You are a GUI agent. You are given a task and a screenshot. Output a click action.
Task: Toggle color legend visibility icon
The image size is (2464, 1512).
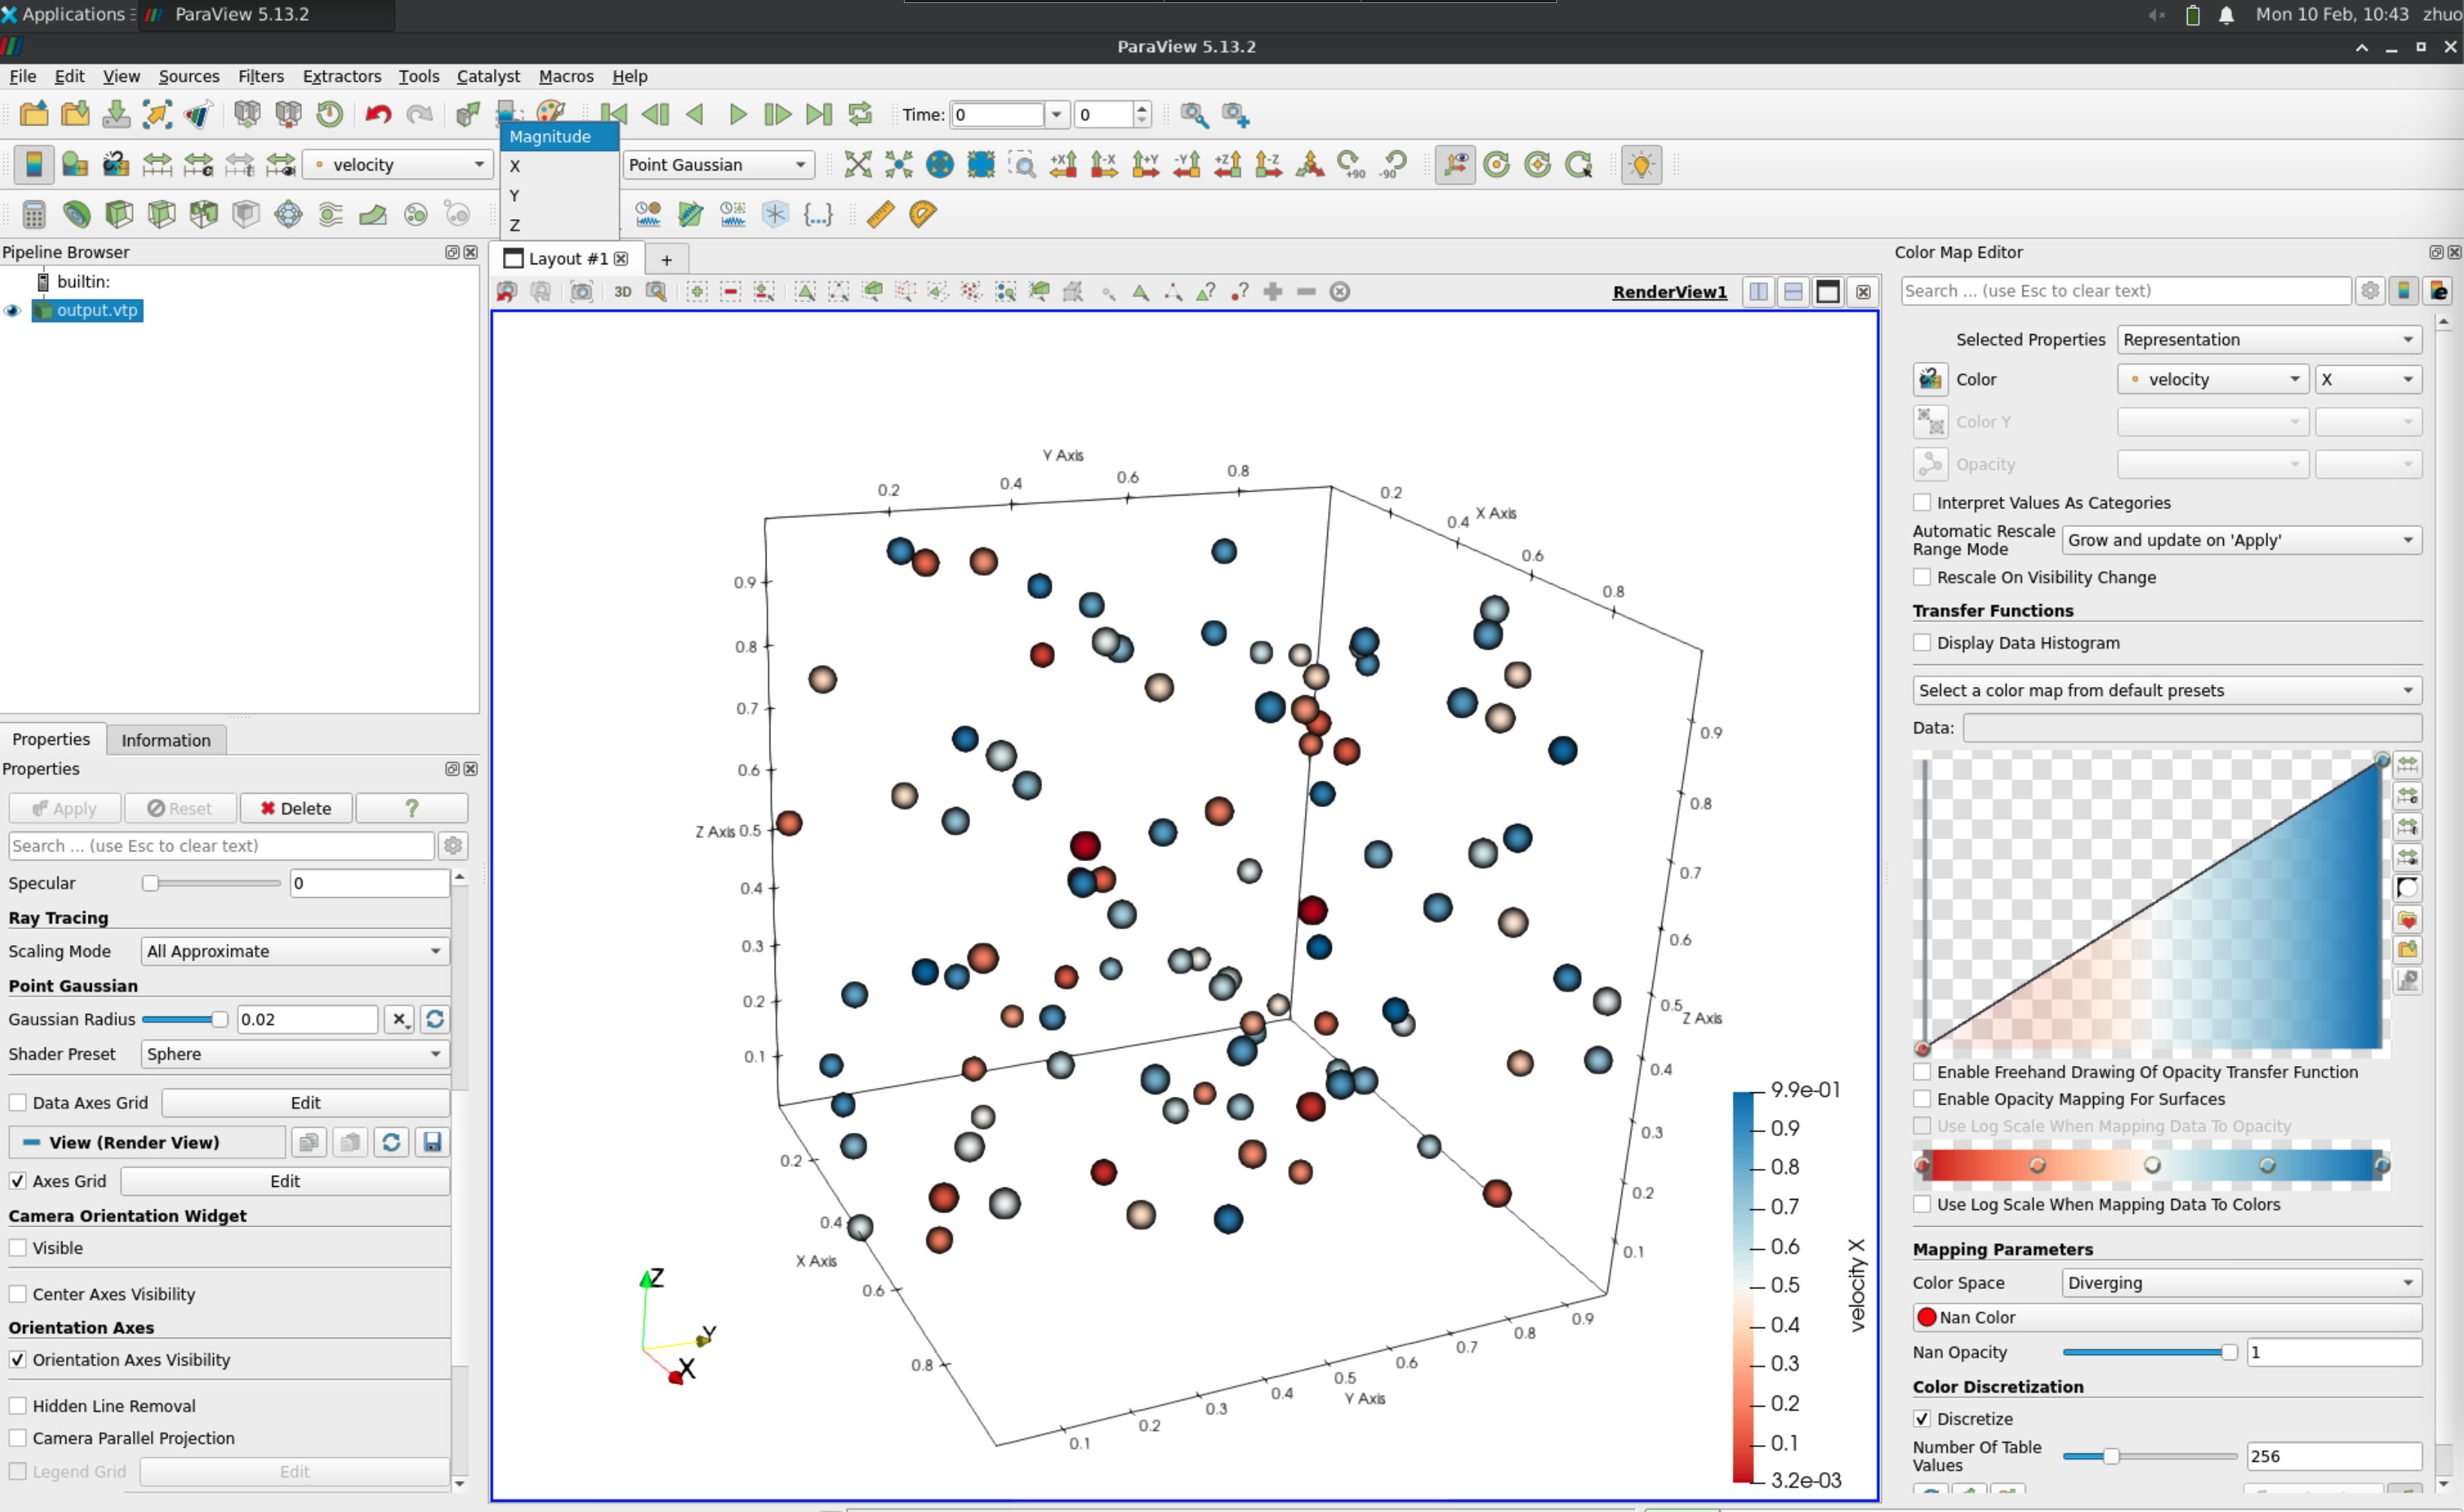pyautogui.click(x=34, y=164)
